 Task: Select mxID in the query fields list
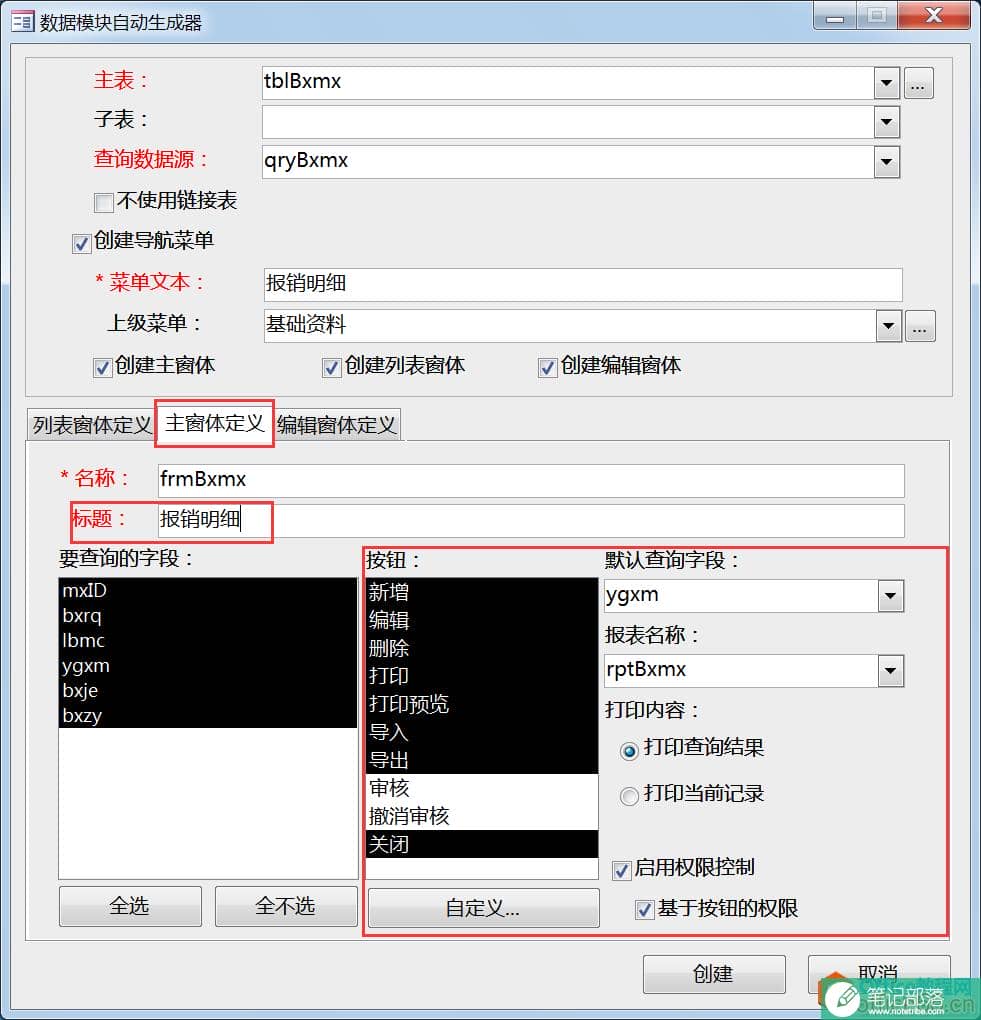[x=208, y=591]
